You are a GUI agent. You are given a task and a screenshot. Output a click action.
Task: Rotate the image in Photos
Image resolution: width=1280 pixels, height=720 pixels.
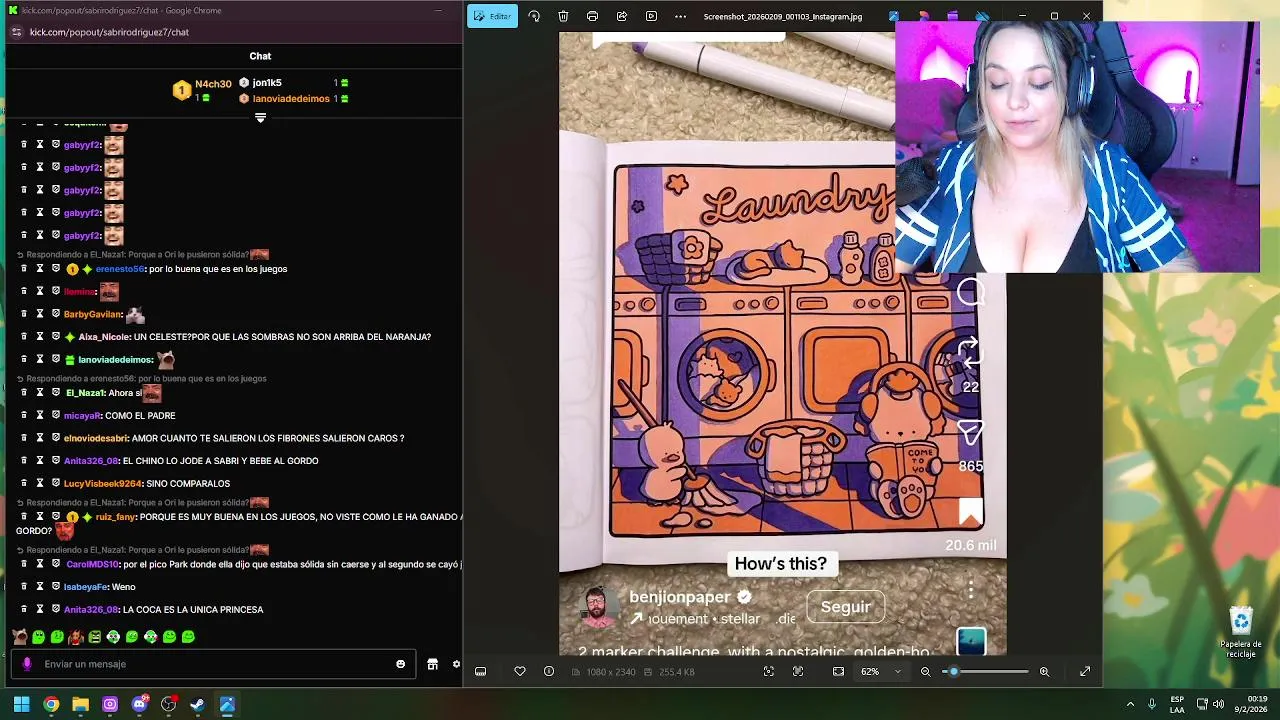click(x=534, y=16)
